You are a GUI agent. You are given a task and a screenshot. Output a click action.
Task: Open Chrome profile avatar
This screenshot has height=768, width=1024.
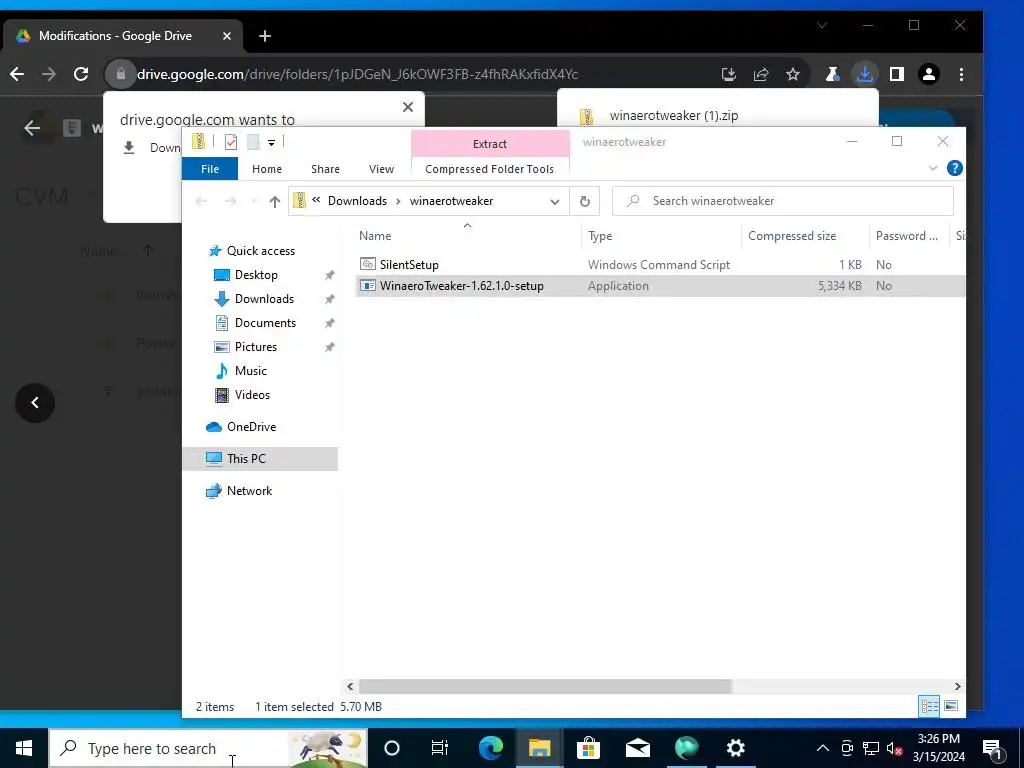pos(929,74)
